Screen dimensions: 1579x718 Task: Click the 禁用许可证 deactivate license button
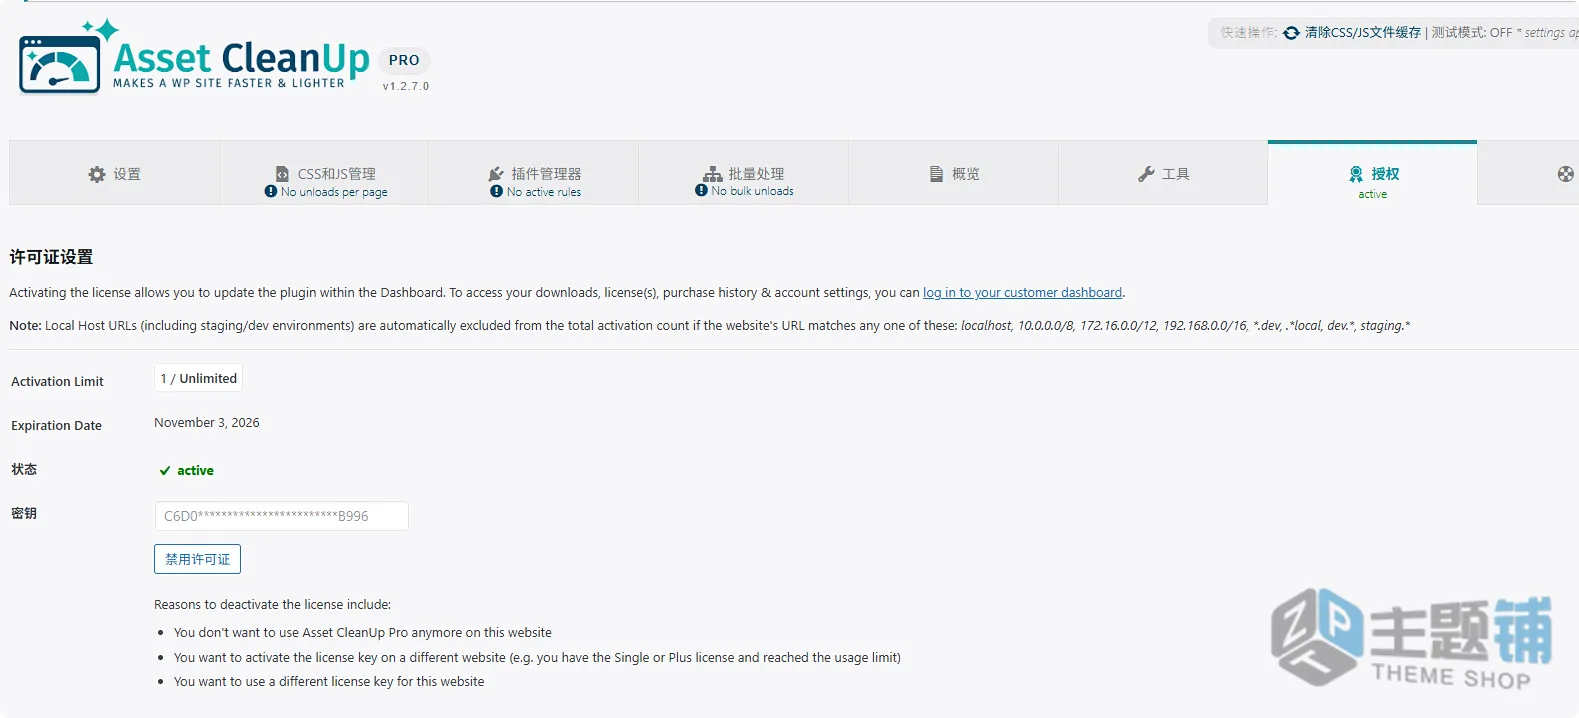pos(197,559)
